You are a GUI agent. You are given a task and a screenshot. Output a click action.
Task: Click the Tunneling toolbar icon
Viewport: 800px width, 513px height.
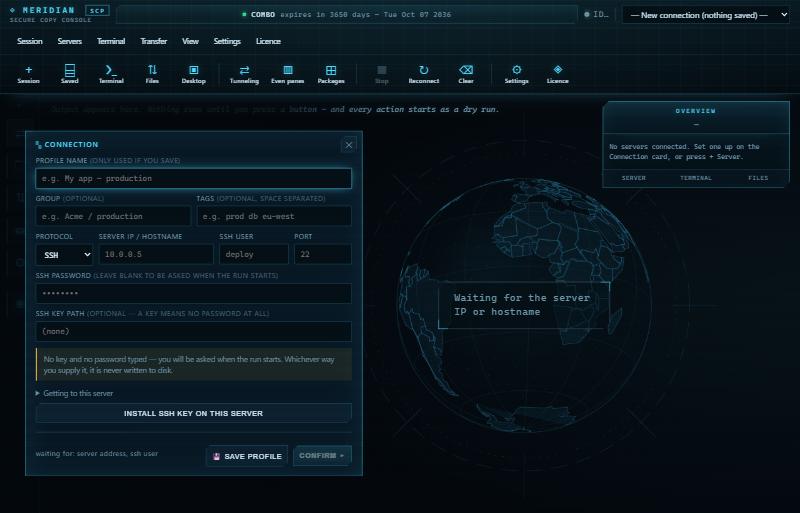click(244, 74)
